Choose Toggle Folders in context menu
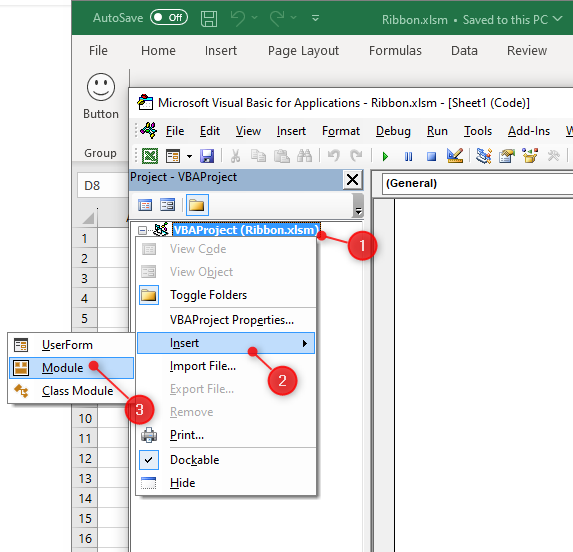This screenshot has height=552, width=573. [x=226, y=295]
